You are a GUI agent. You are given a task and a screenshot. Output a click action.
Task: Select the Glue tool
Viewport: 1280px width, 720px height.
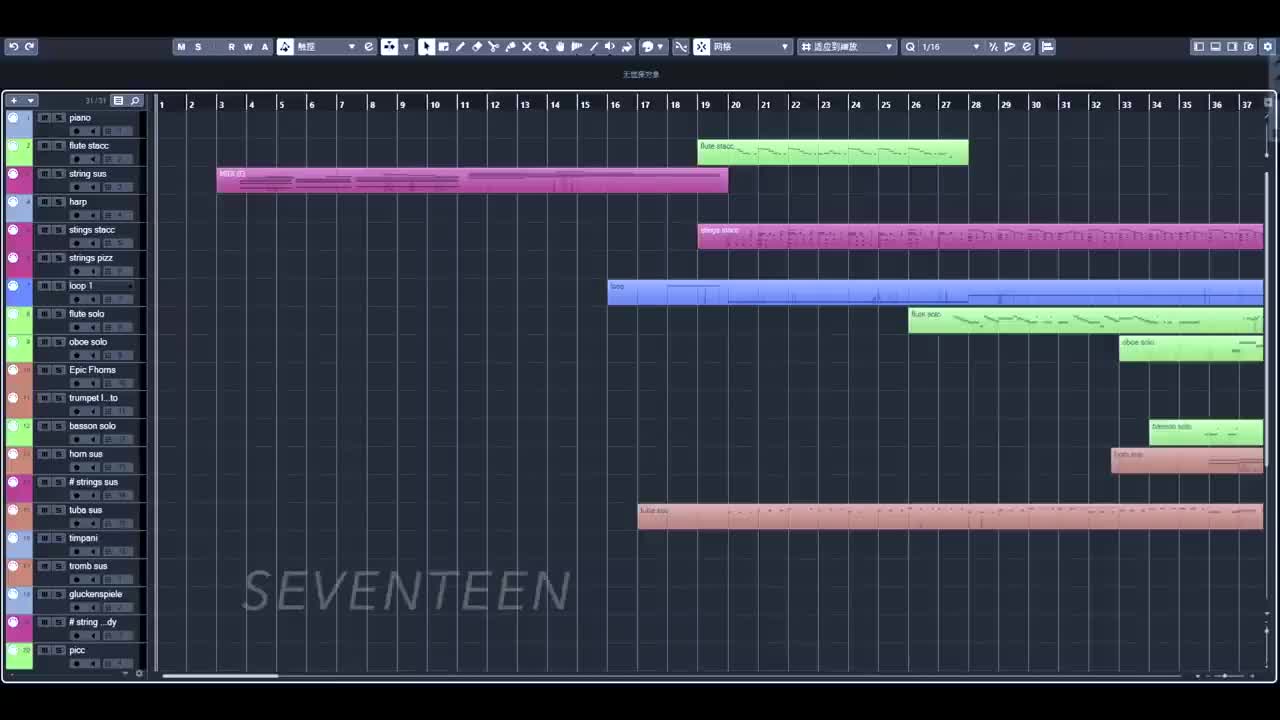pyautogui.click(x=510, y=46)
